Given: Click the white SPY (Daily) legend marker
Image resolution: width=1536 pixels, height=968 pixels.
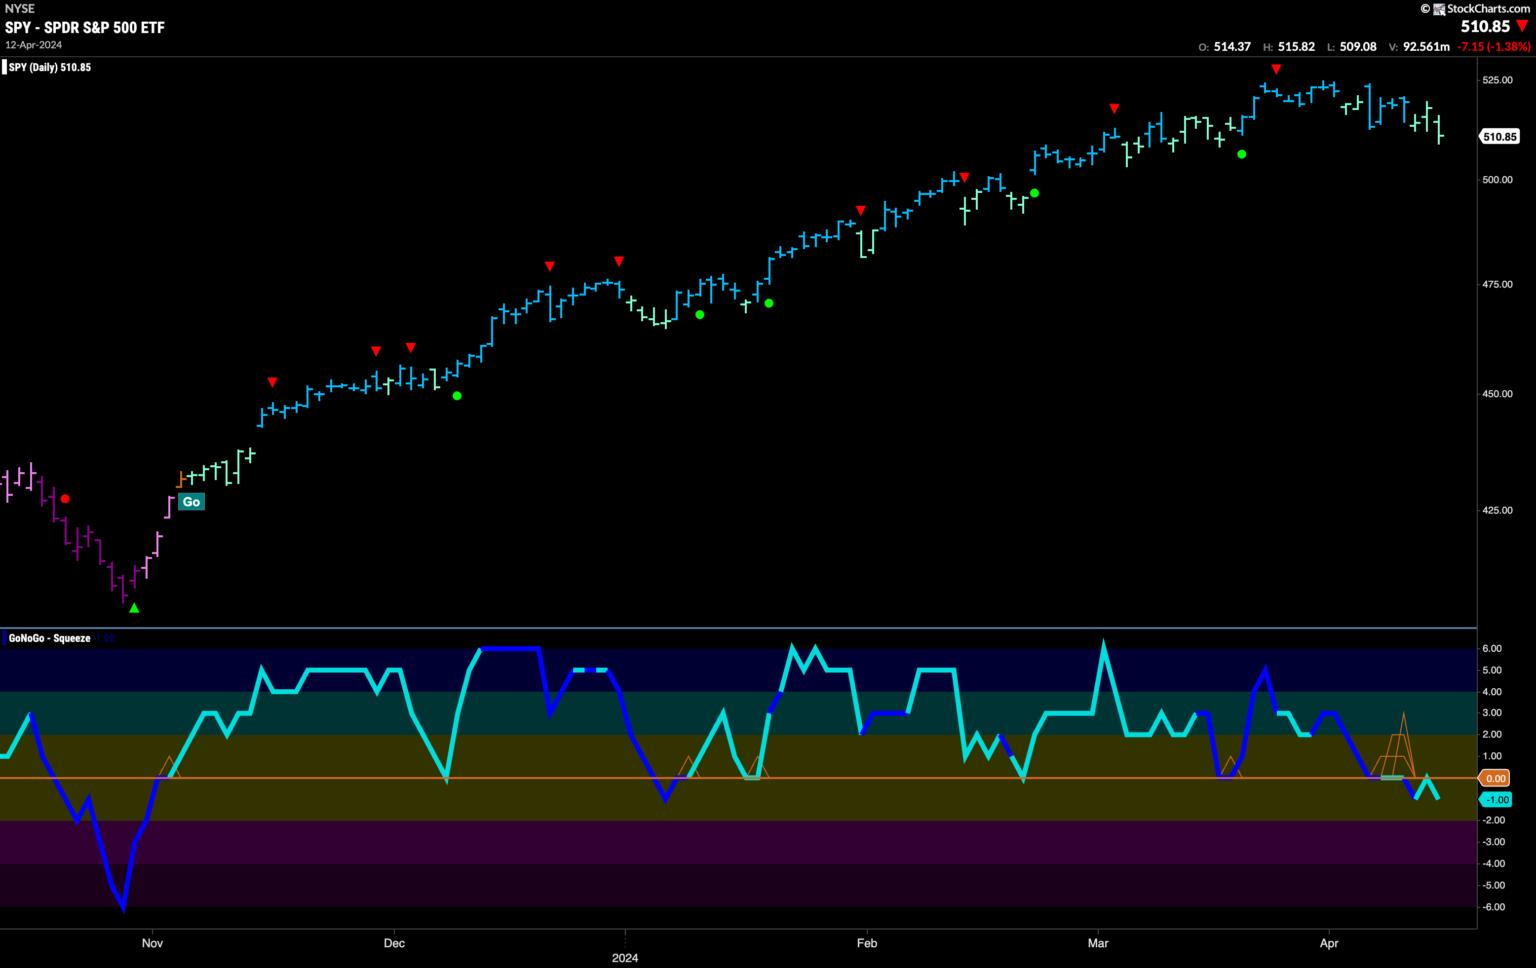Looking at the screenshot, I should coord(5,68).
